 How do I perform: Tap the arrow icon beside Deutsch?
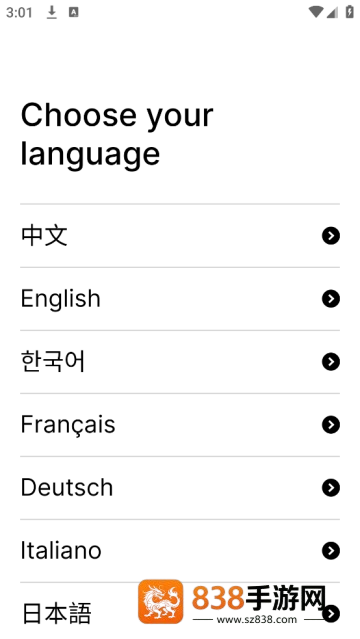331,487
